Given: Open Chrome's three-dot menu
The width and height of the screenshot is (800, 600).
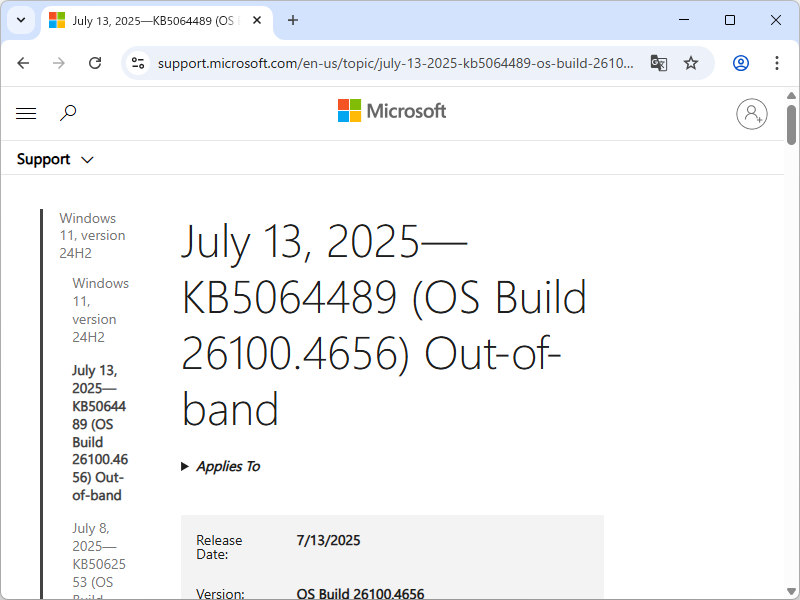Looking at the screenshot, I should pyautogui.click(x=777, y=62).
